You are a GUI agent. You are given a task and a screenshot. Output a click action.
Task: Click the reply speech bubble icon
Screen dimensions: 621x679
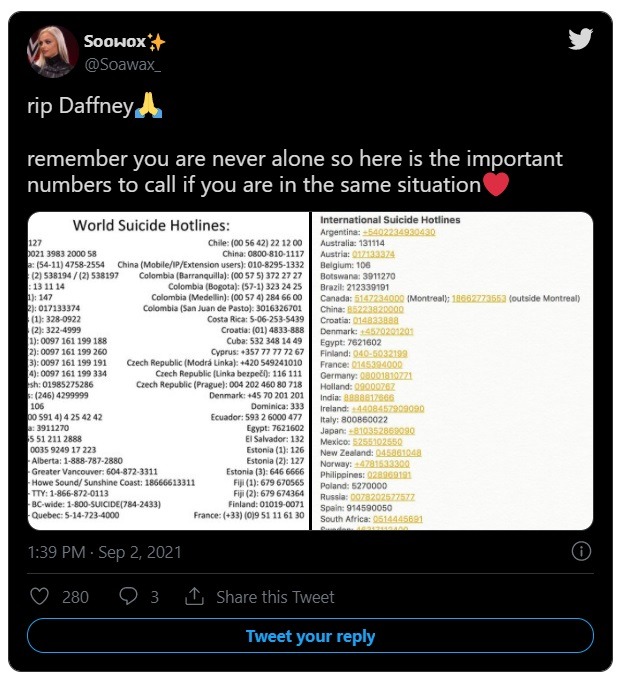tap(128, 596)
